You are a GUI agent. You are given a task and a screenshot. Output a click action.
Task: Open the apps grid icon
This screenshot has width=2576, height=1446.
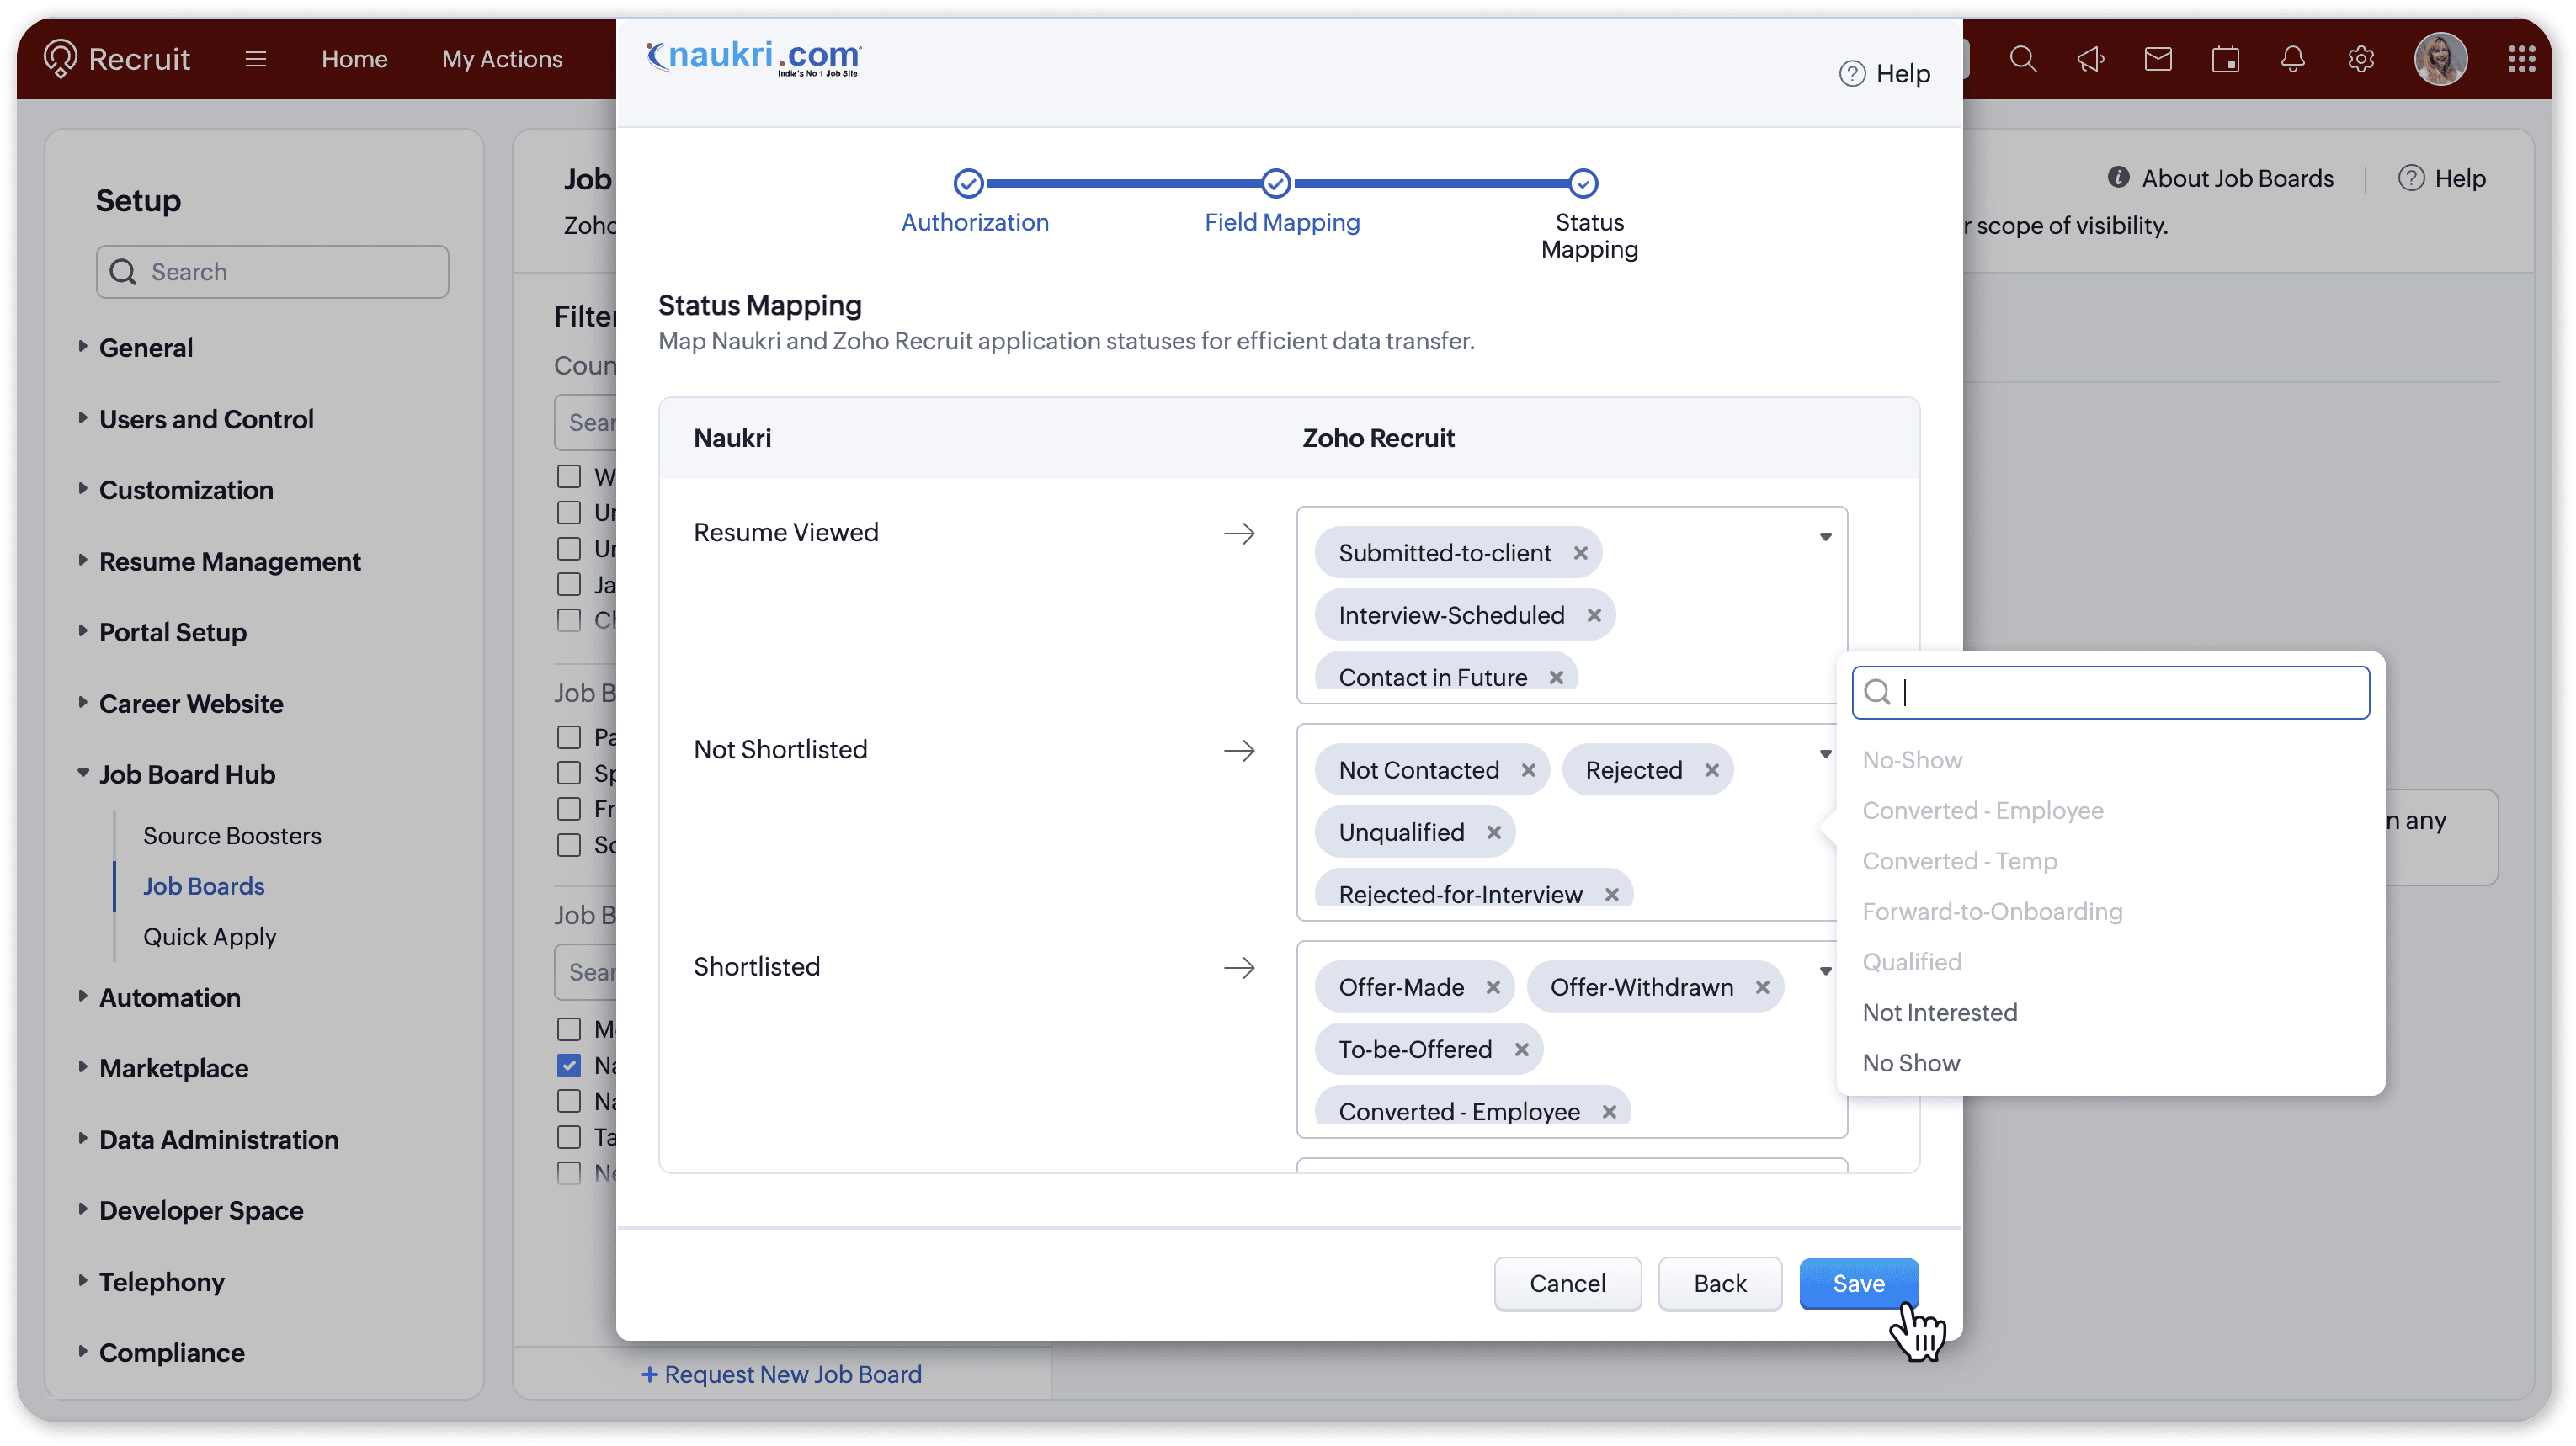[2521, 59]
